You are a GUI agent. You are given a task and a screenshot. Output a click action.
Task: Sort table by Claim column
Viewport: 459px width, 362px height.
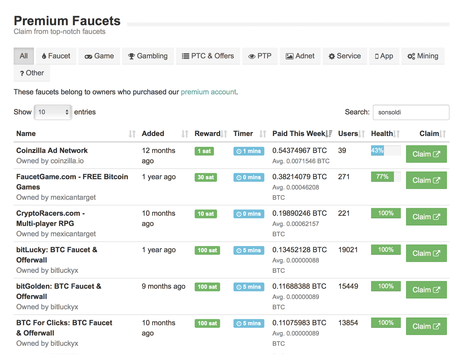coord(432,134)
